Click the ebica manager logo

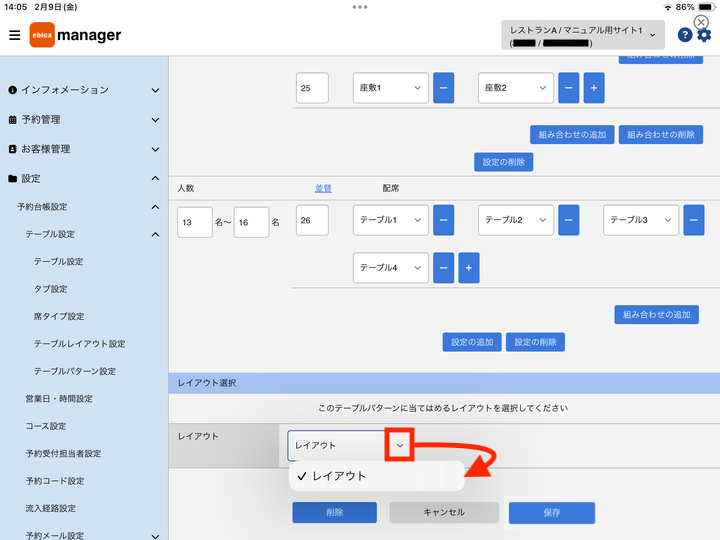(x=75, y=35)
